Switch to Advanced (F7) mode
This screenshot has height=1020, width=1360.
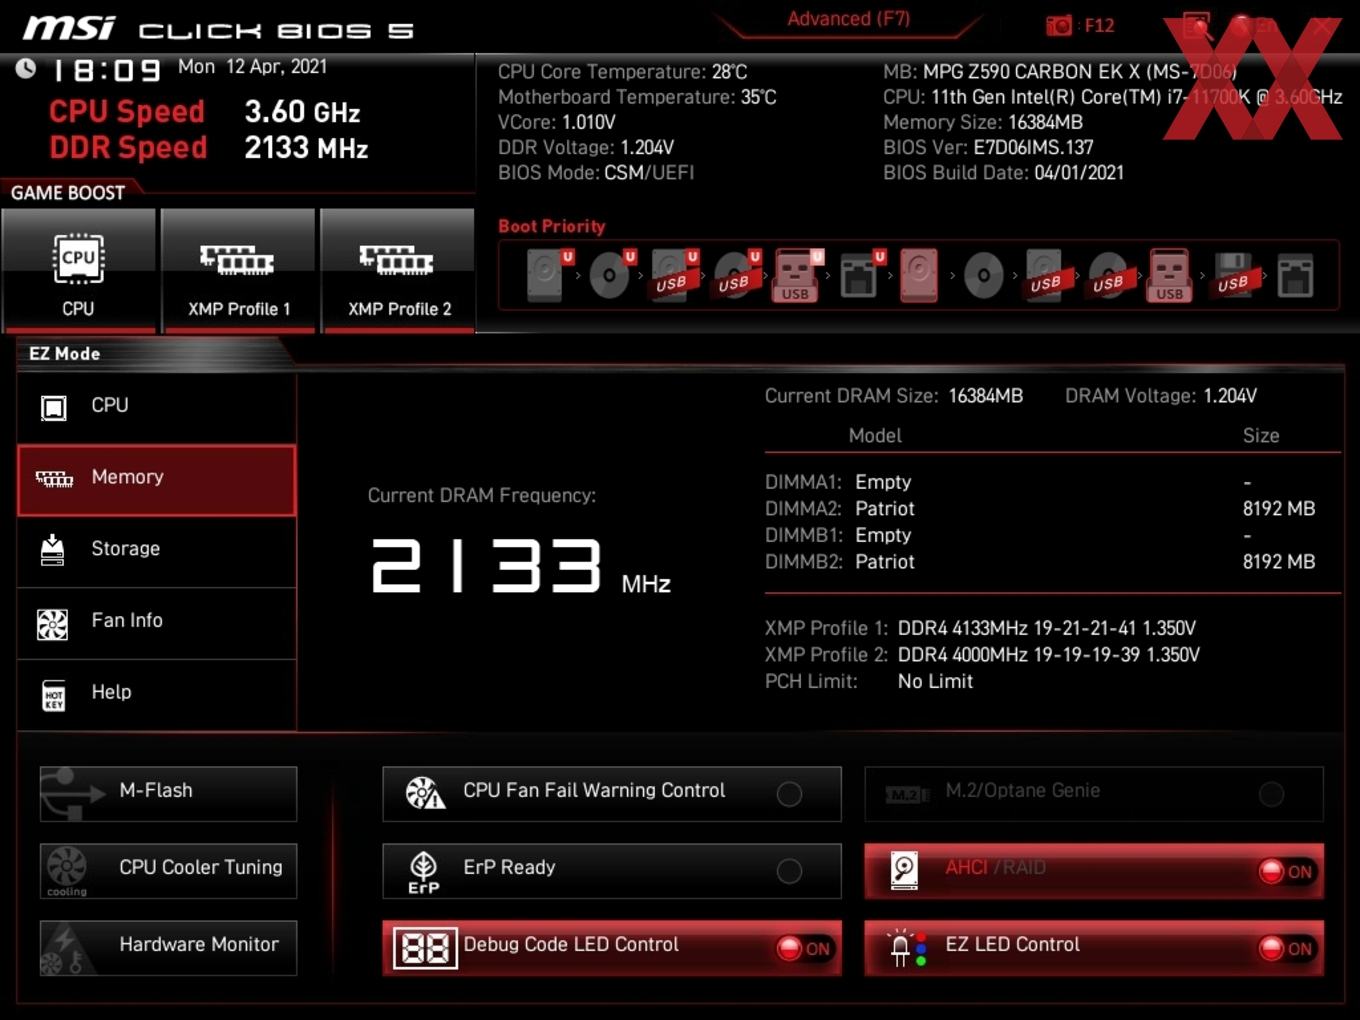(848, 19)
